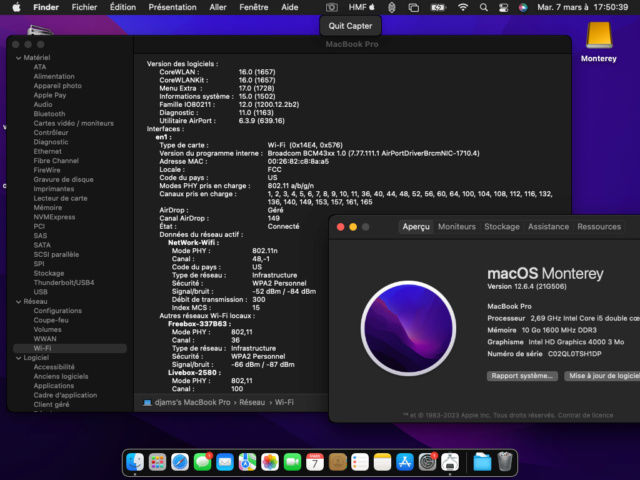Open the Fichier menu
640x480 pixels.
[84, 7]
